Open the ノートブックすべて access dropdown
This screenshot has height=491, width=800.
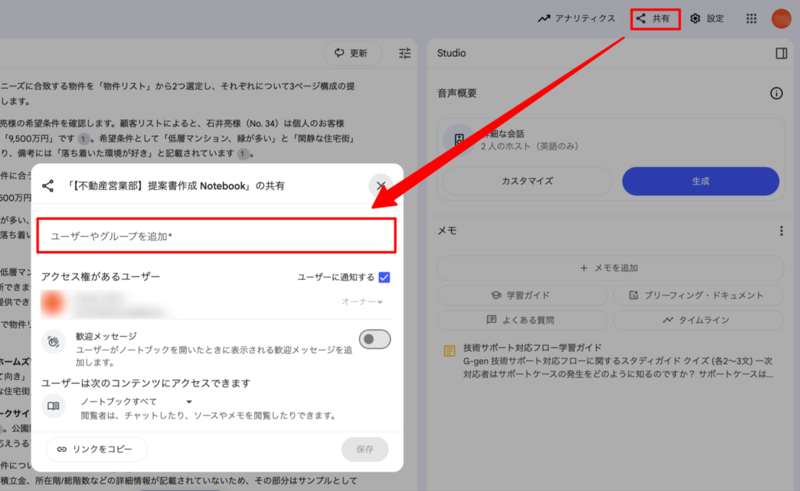(x=136, y=402)
